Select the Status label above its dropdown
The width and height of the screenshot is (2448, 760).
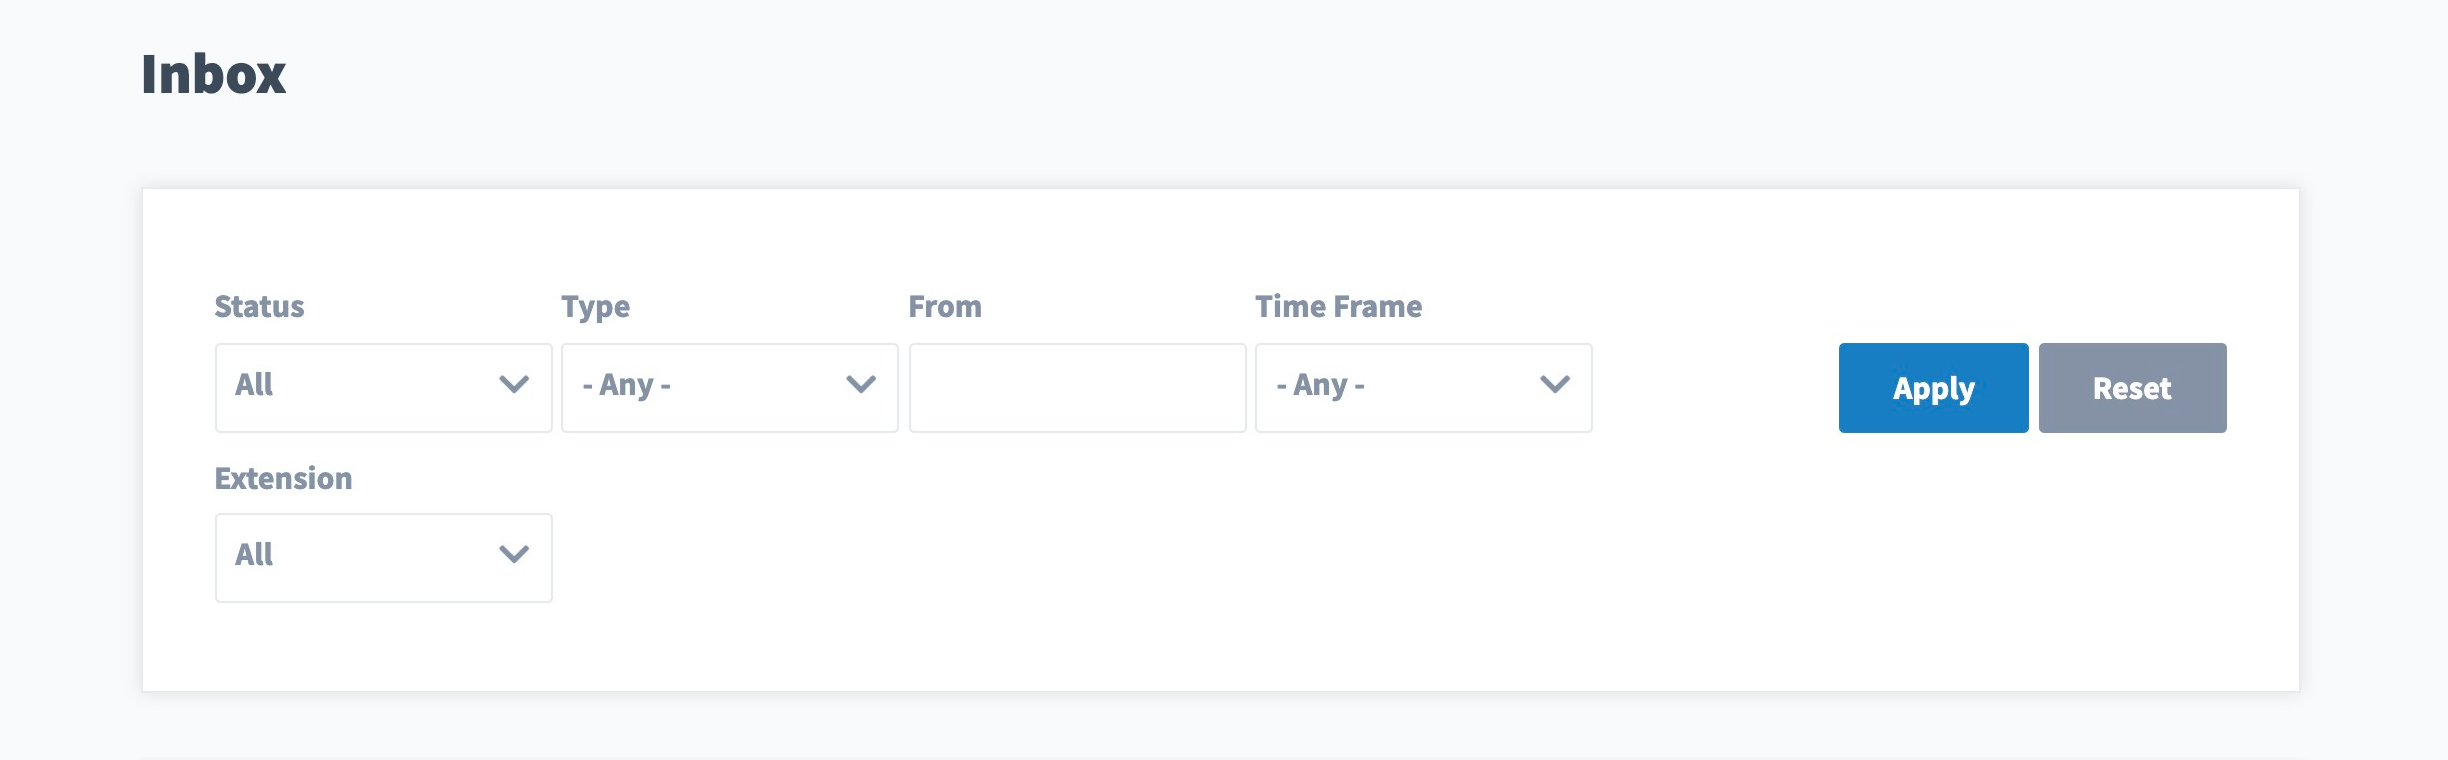point(259,307)
